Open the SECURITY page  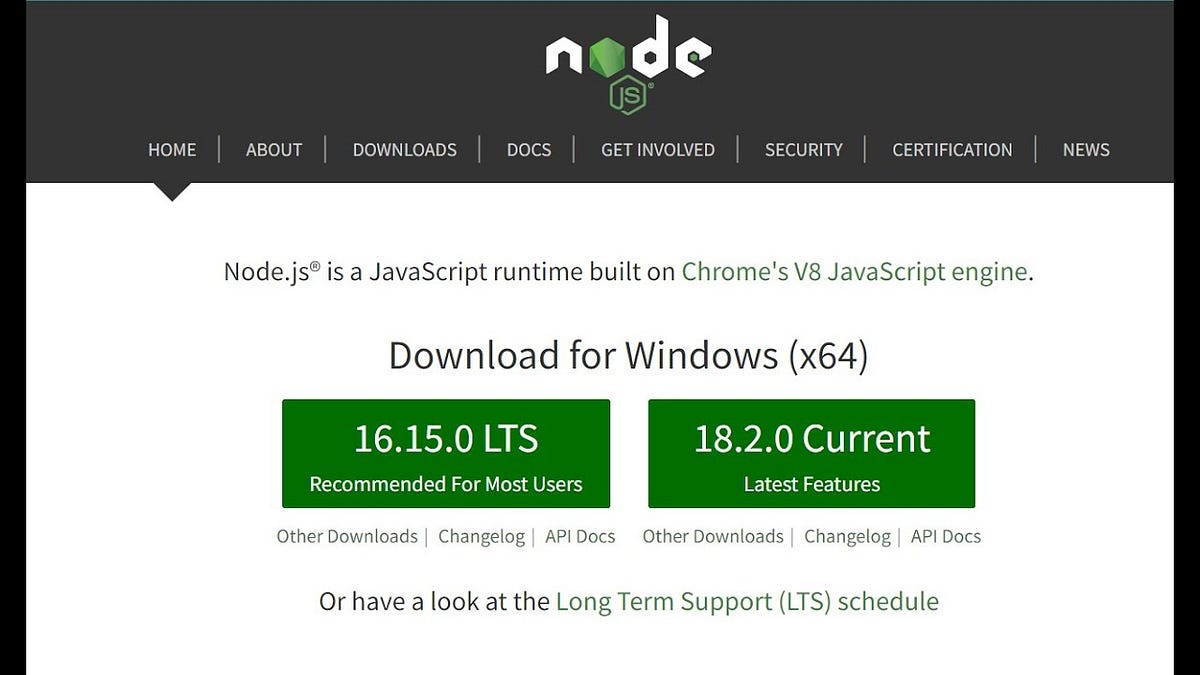(803, 149)
